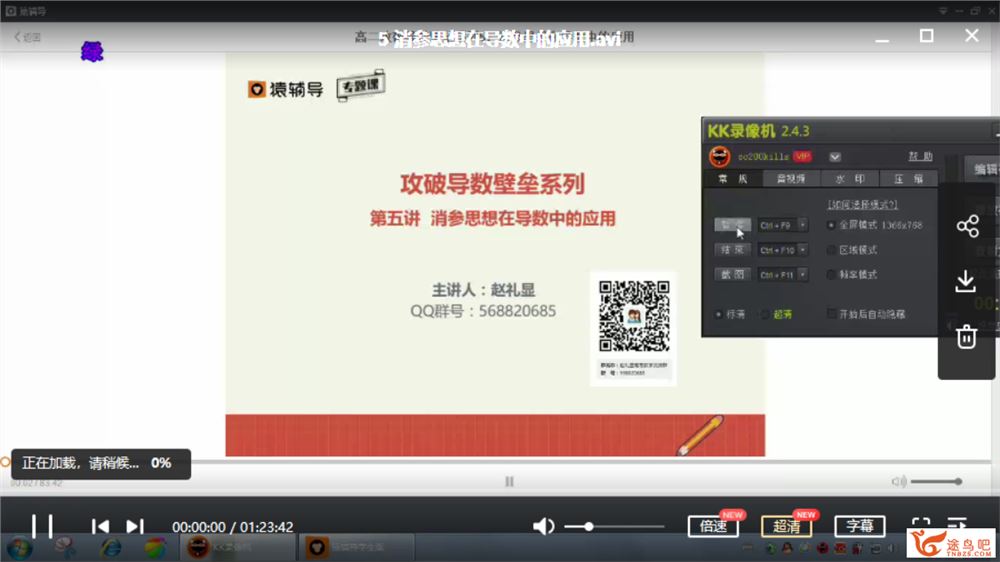Select the 全屏模式 radio option
The image size is (1000, 562).
point(831,225)
